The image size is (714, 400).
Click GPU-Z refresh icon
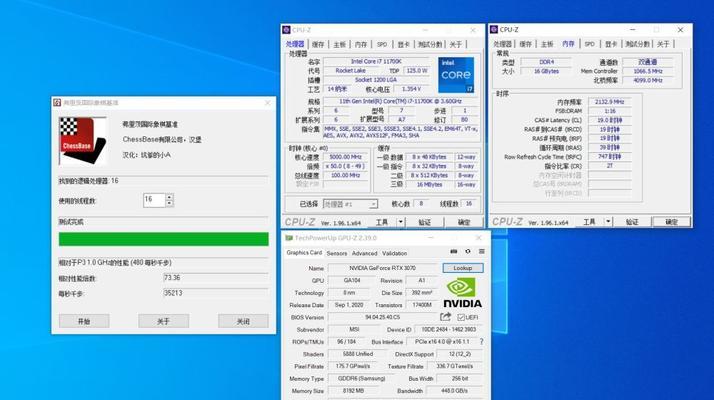coord(468,251)
